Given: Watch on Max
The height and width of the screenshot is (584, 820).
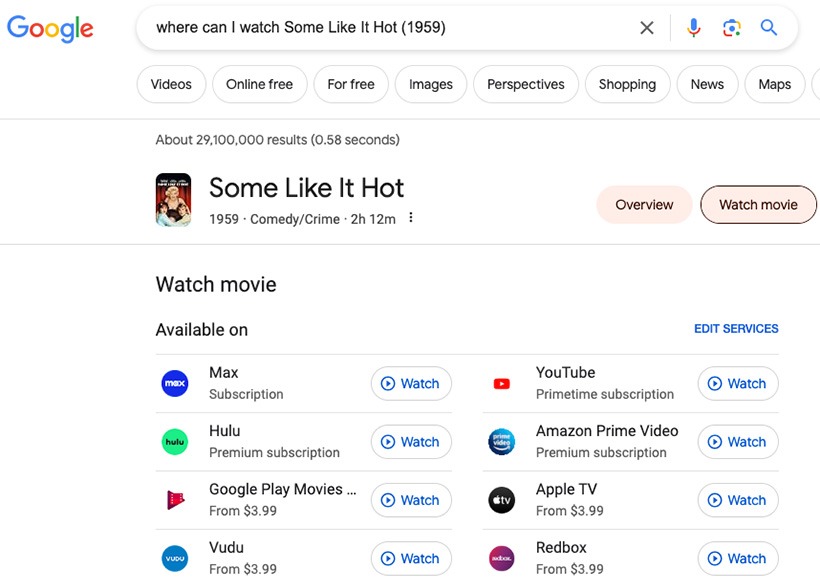Looking at the screenshot, I should 411,384.
